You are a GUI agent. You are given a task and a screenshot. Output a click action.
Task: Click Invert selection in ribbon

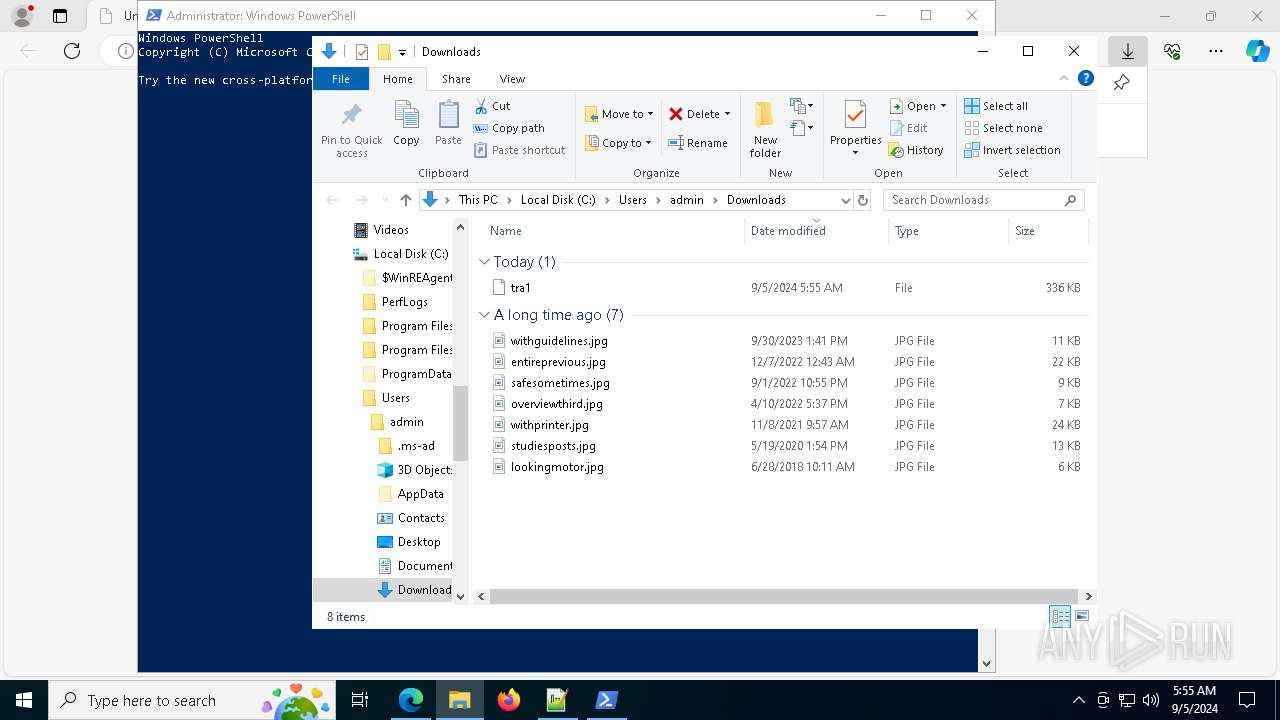[x=1012, y=150]
